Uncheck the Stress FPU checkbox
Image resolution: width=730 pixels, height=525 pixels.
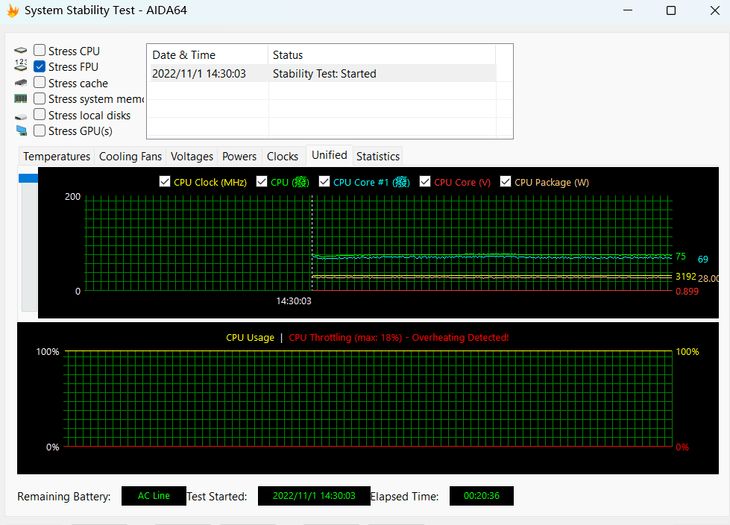(x=40, y=67)
